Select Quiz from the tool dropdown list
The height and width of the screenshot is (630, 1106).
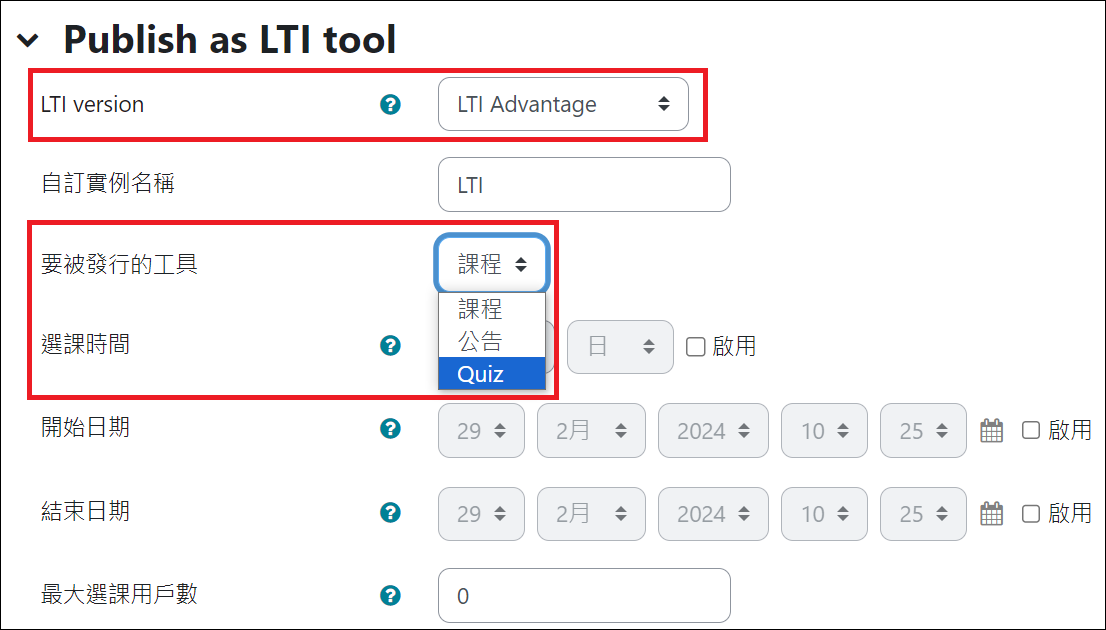(491, 373)
